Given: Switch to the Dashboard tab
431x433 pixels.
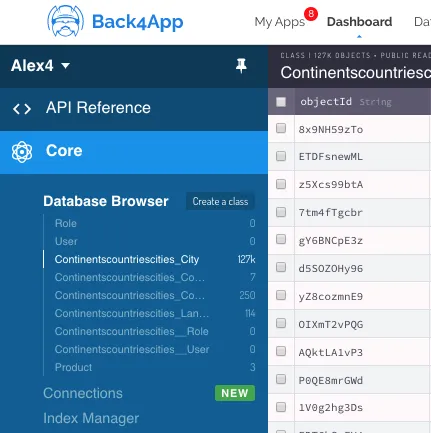Looking at the screenshot, I should [x=359, y=22].
